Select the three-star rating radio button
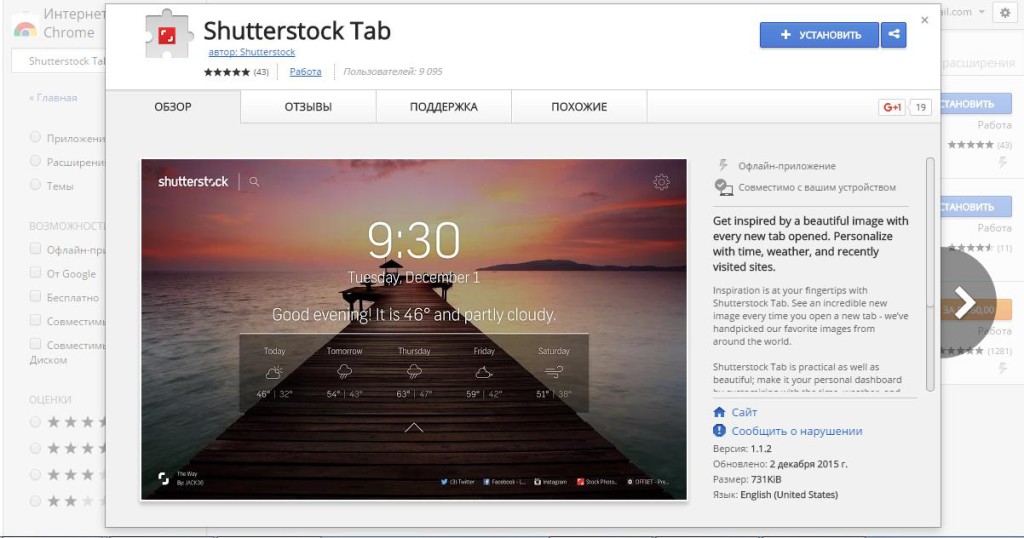Image resolution: width=1024 pixels, height=538 pixels. click(35, 475)
